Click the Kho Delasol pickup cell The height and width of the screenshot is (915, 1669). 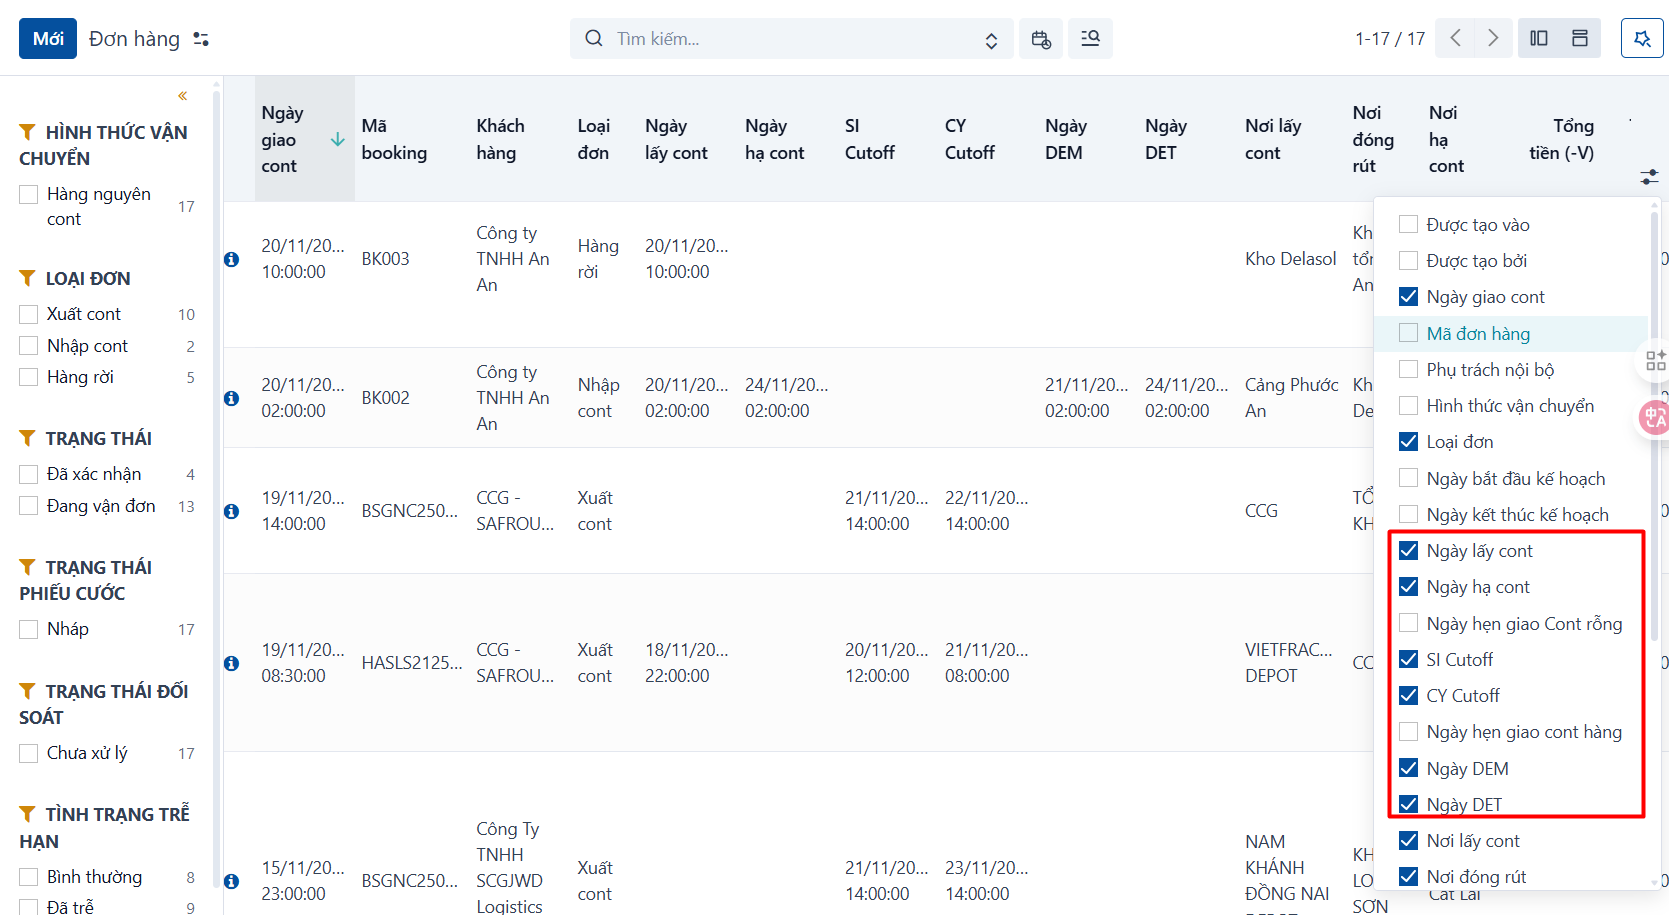pyautogui.click(x=1291, y=259)
